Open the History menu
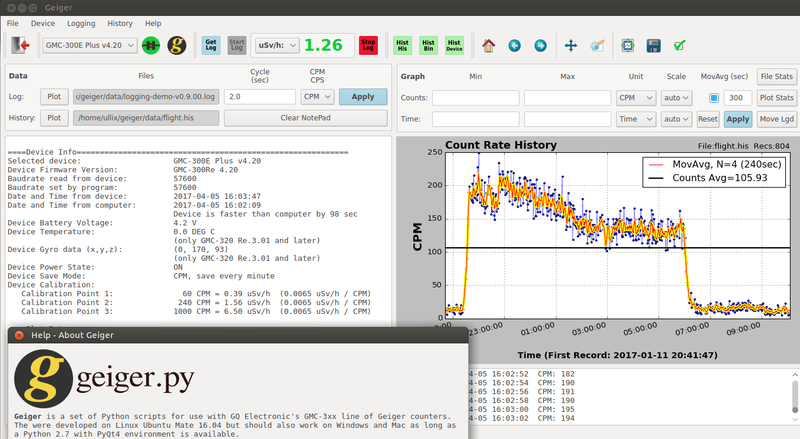Image resolution: width=800 pixels, height=439 pixels. click(x=120, y=22)
